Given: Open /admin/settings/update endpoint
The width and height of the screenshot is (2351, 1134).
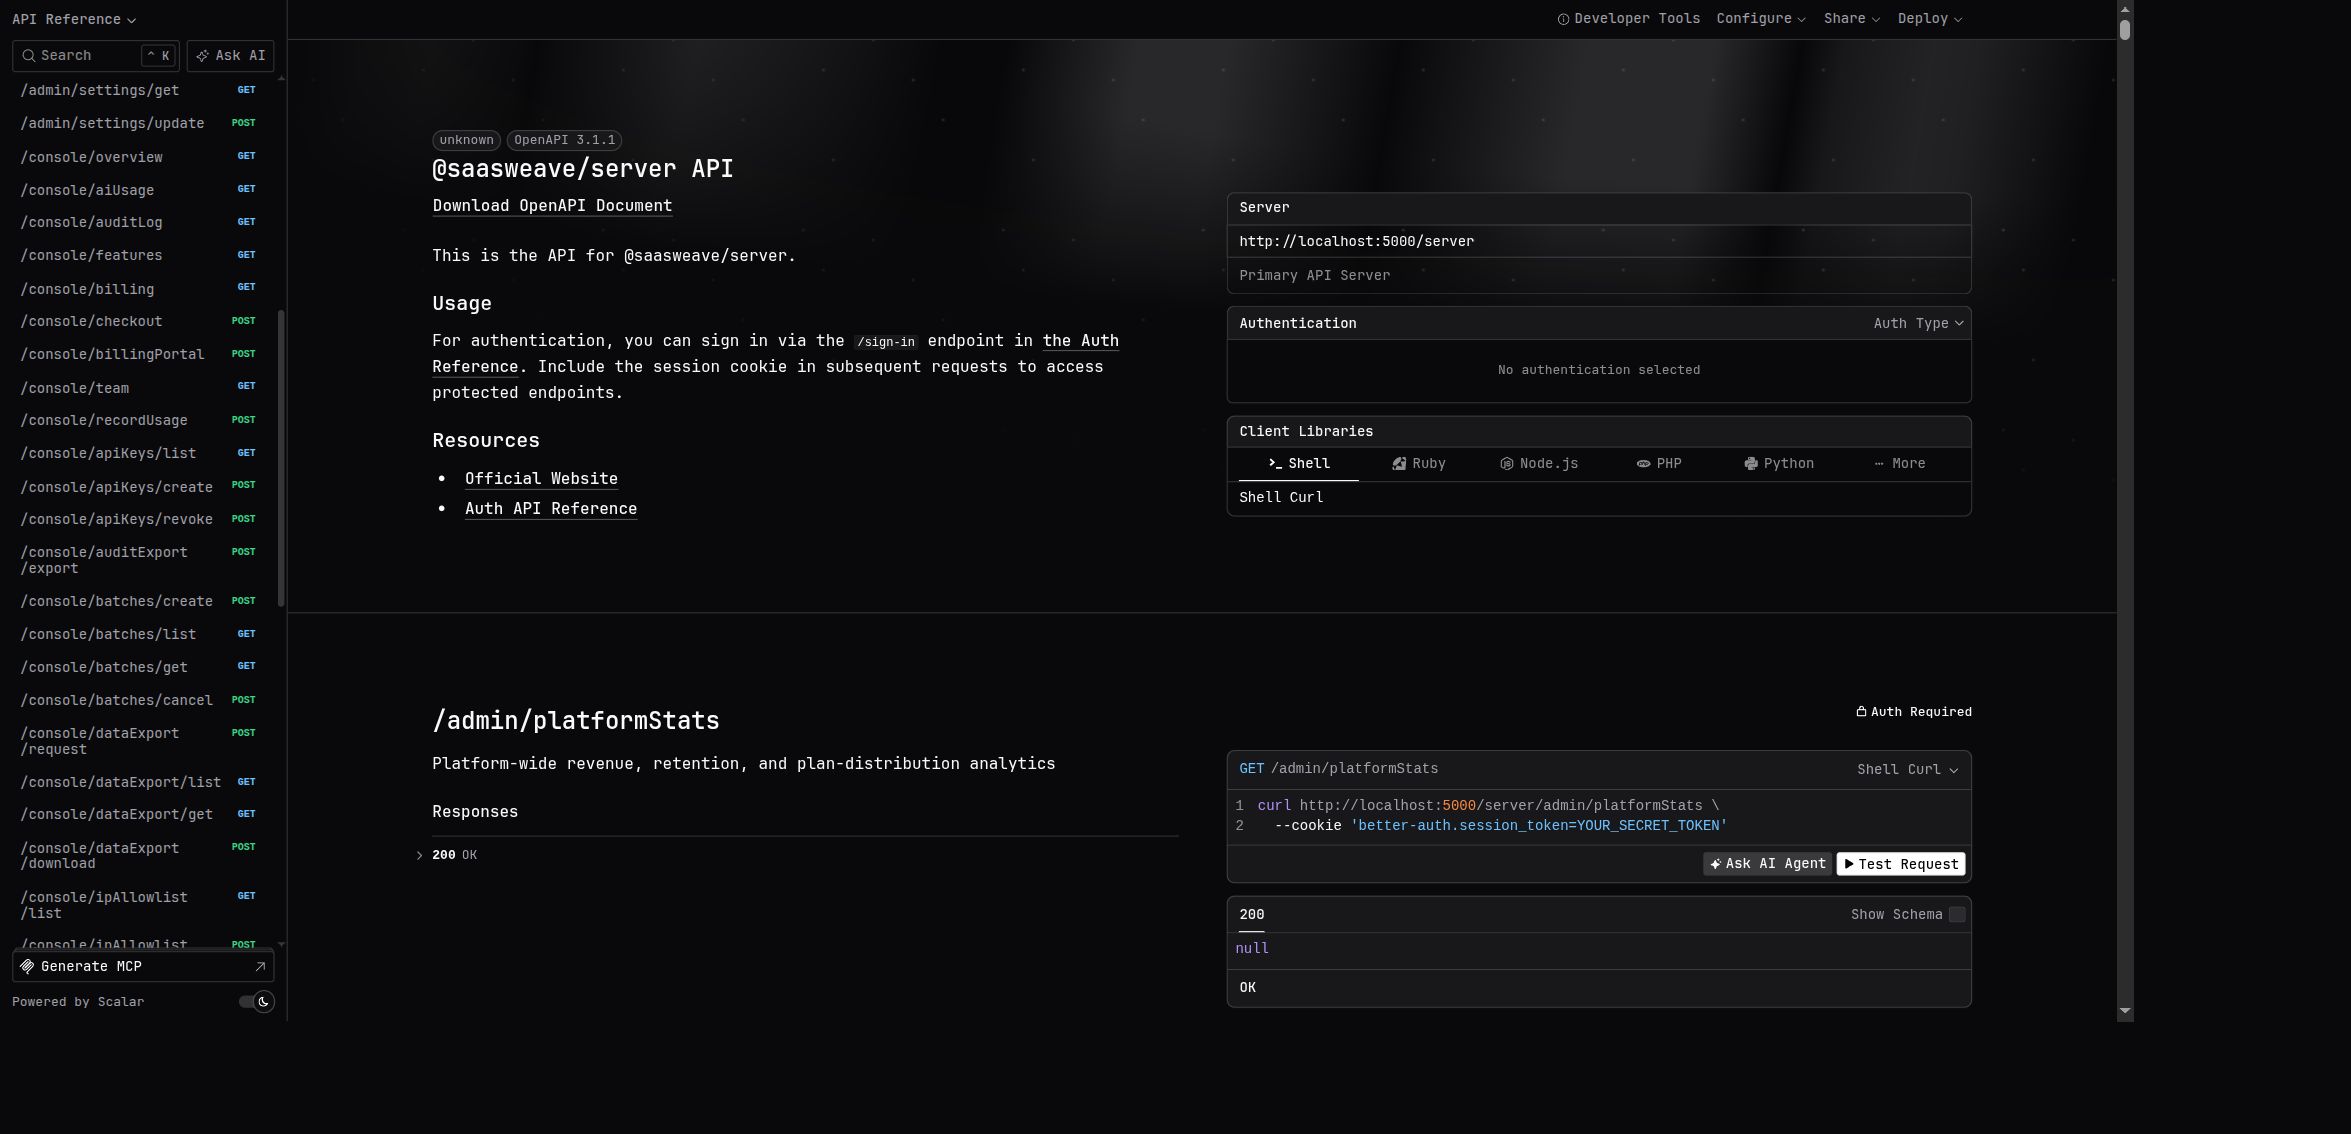Looking at the screenshot, I should click(139, 124).
